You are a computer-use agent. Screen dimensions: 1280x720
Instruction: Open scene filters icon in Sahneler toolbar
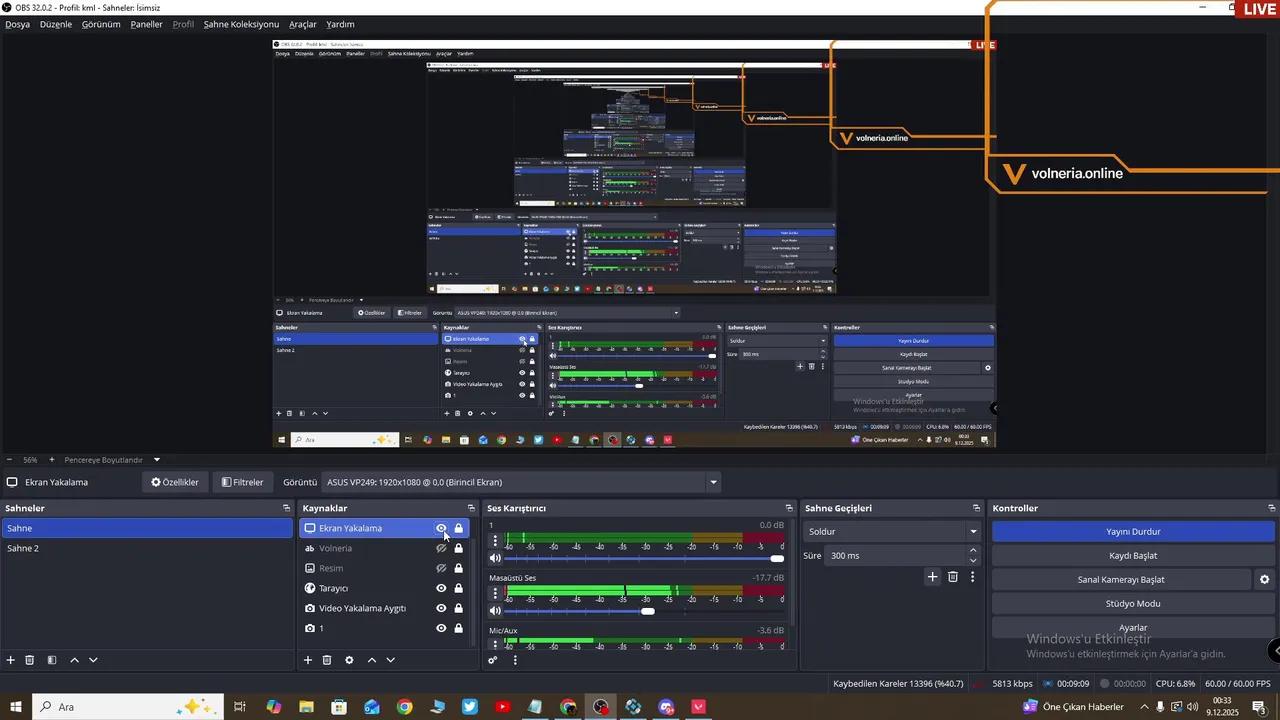[x=52, y=660]
